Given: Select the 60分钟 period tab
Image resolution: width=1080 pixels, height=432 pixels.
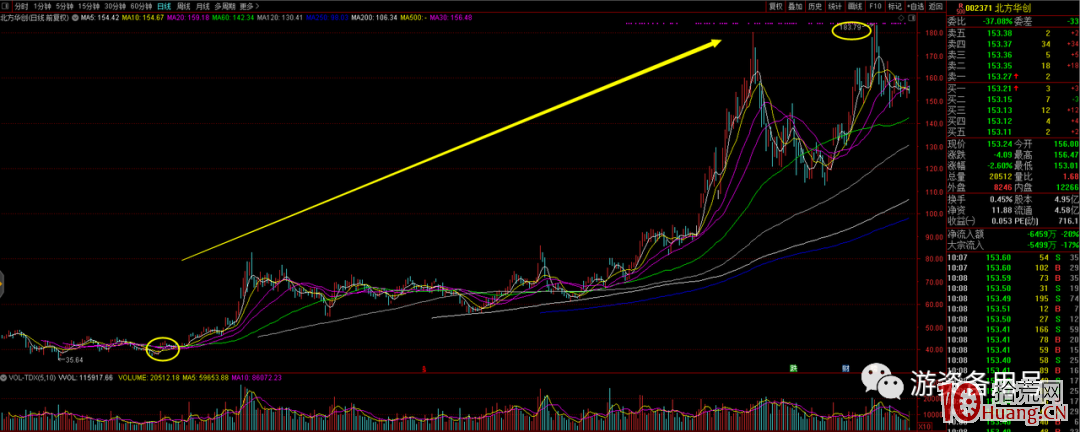Looking at the screenshot, I should coord(142,6).
